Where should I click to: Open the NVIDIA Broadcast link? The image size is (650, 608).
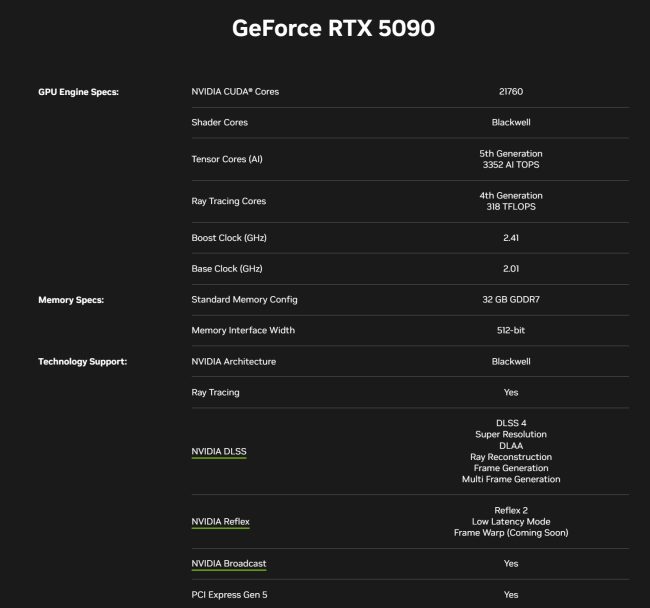point(229,564)
